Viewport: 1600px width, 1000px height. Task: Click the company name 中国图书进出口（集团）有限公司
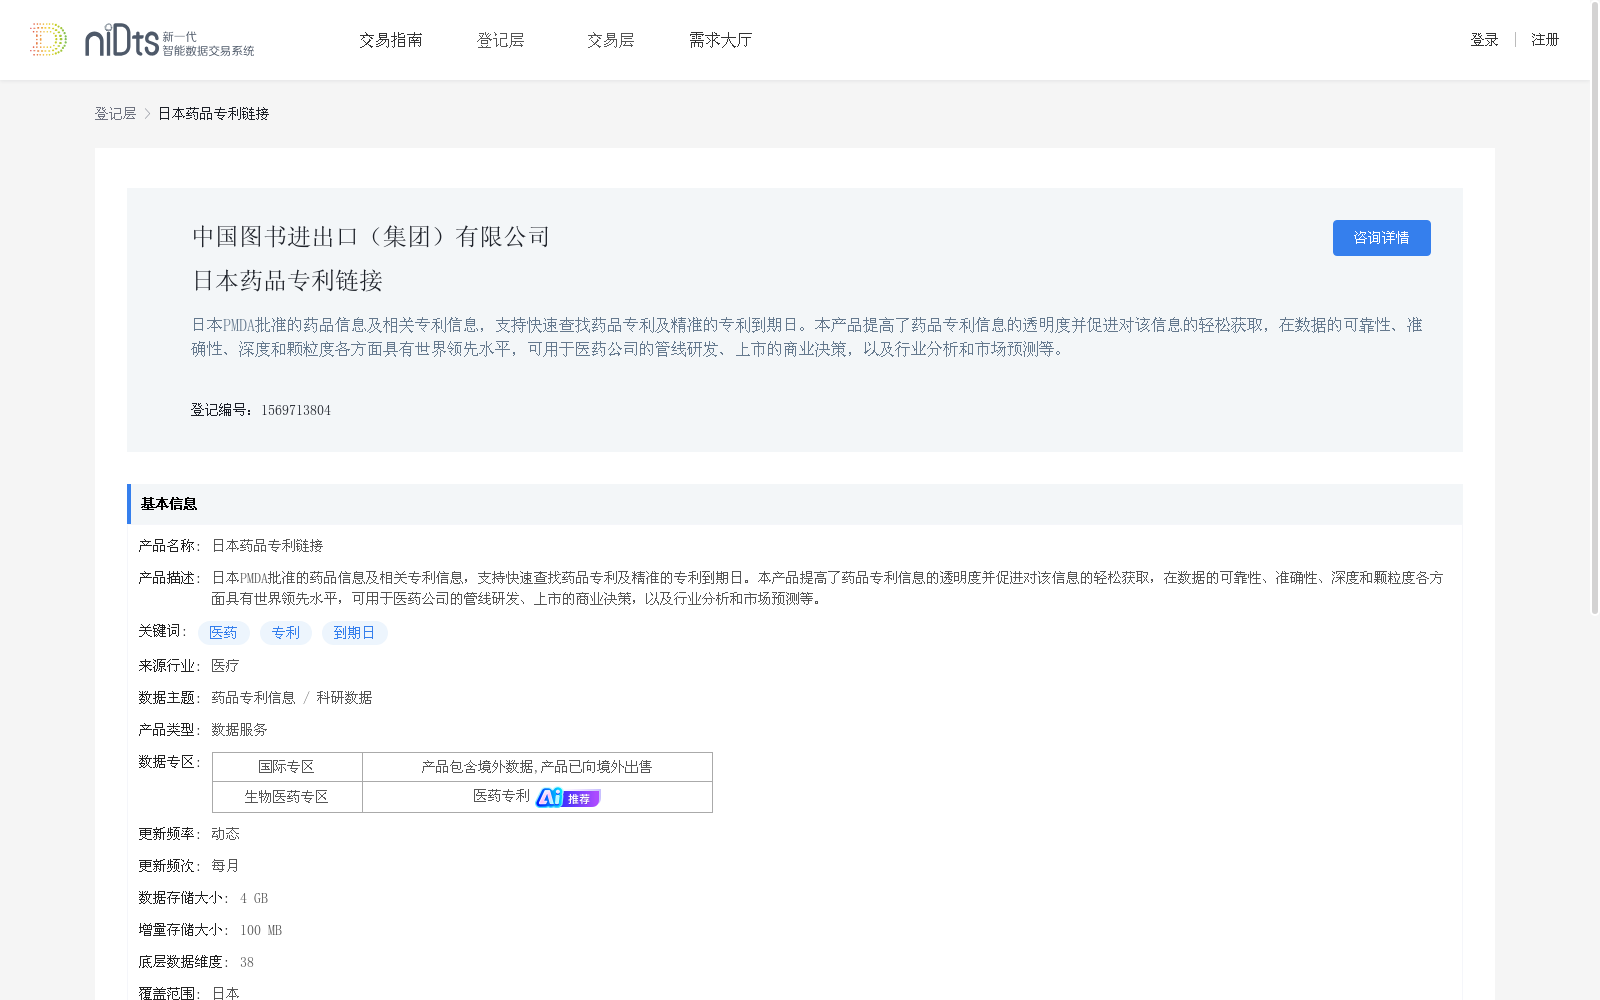point(371,237)
